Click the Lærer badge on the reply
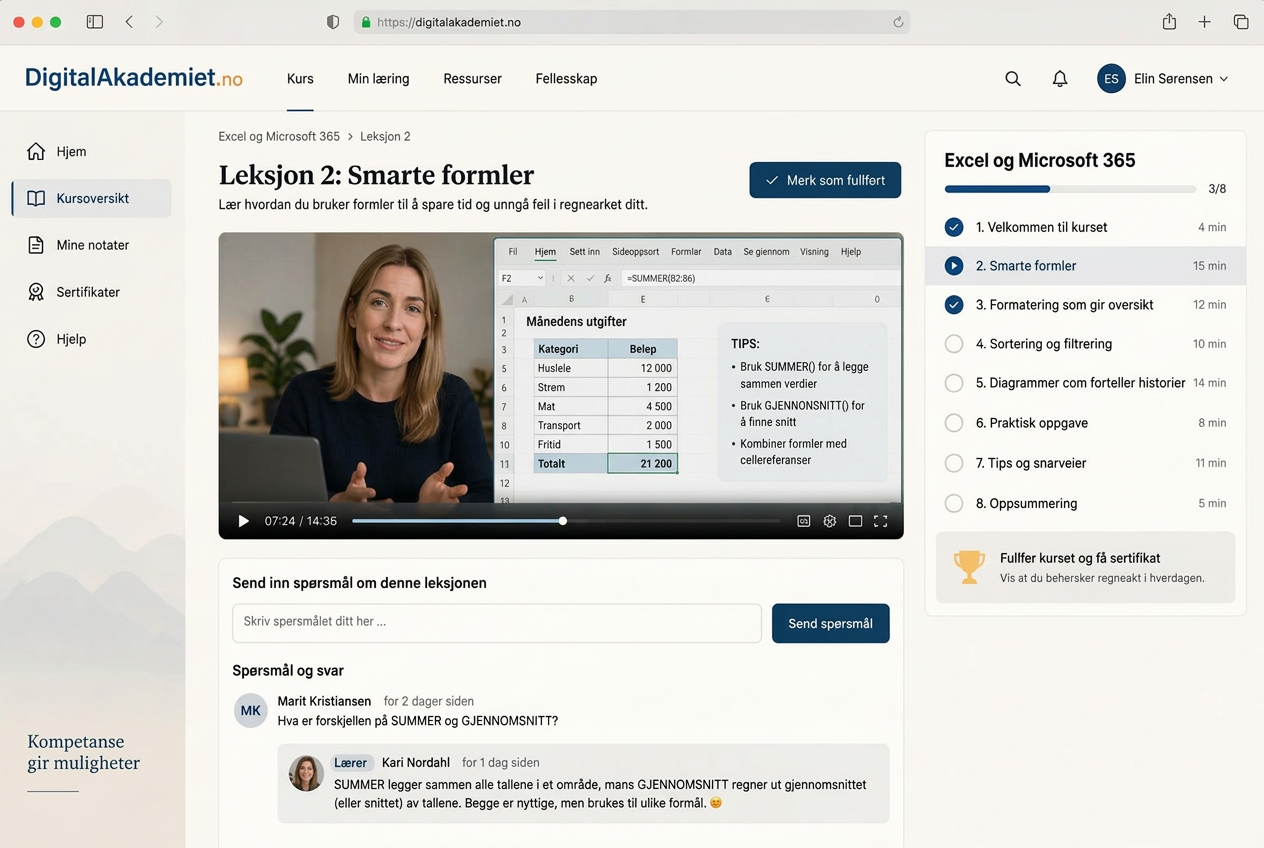1264x848 pixels. (x=351, y=762)
